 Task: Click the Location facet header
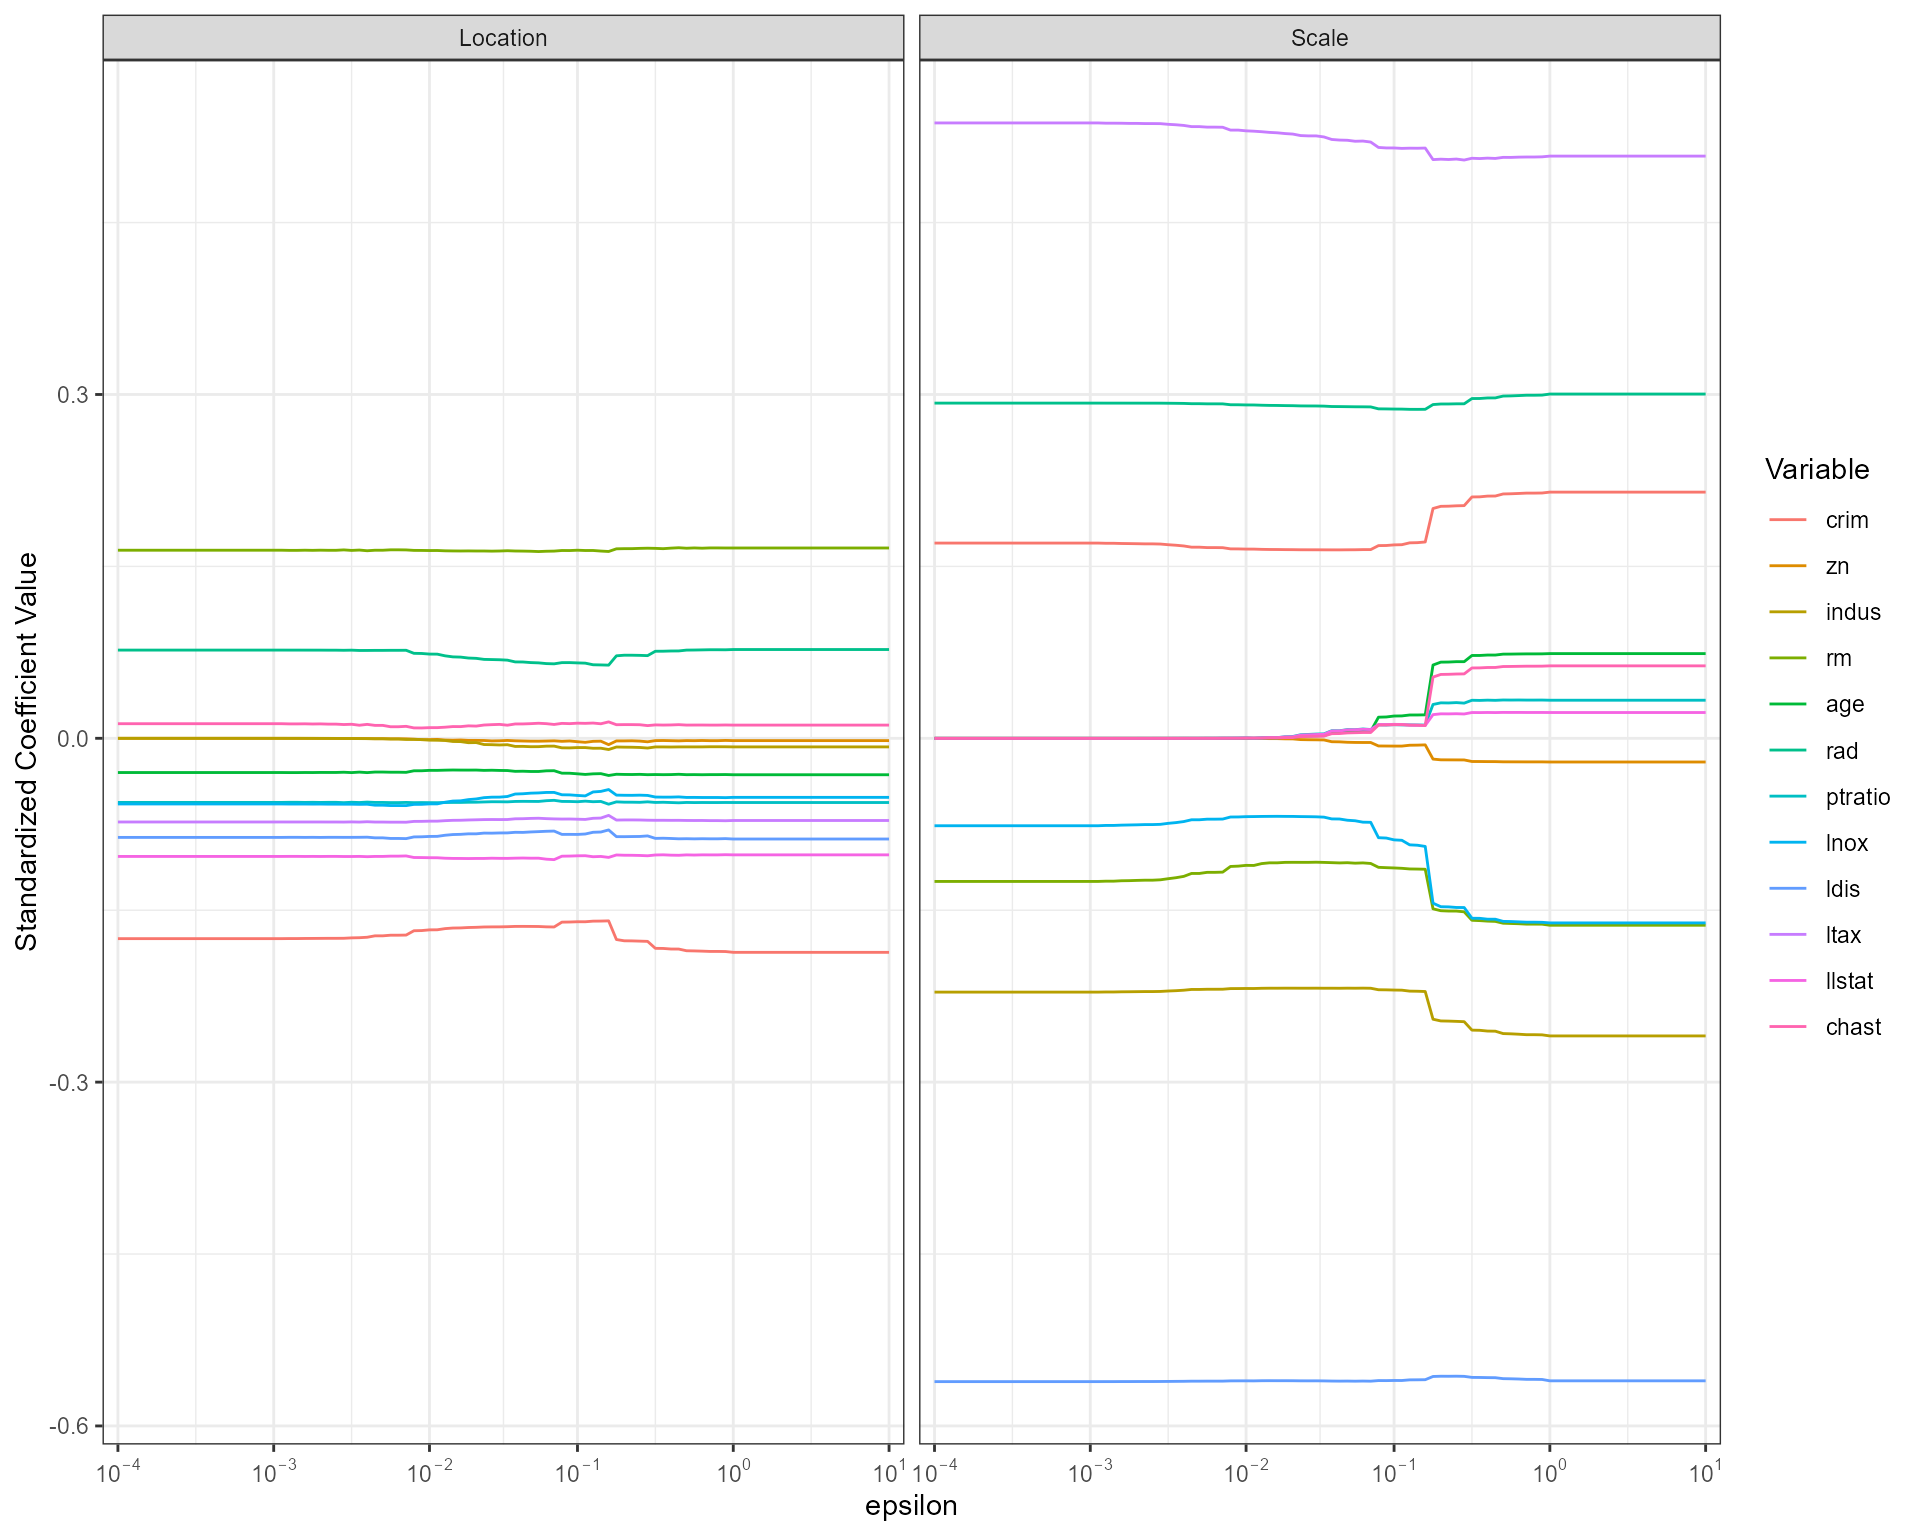click(x=503, y=38)
